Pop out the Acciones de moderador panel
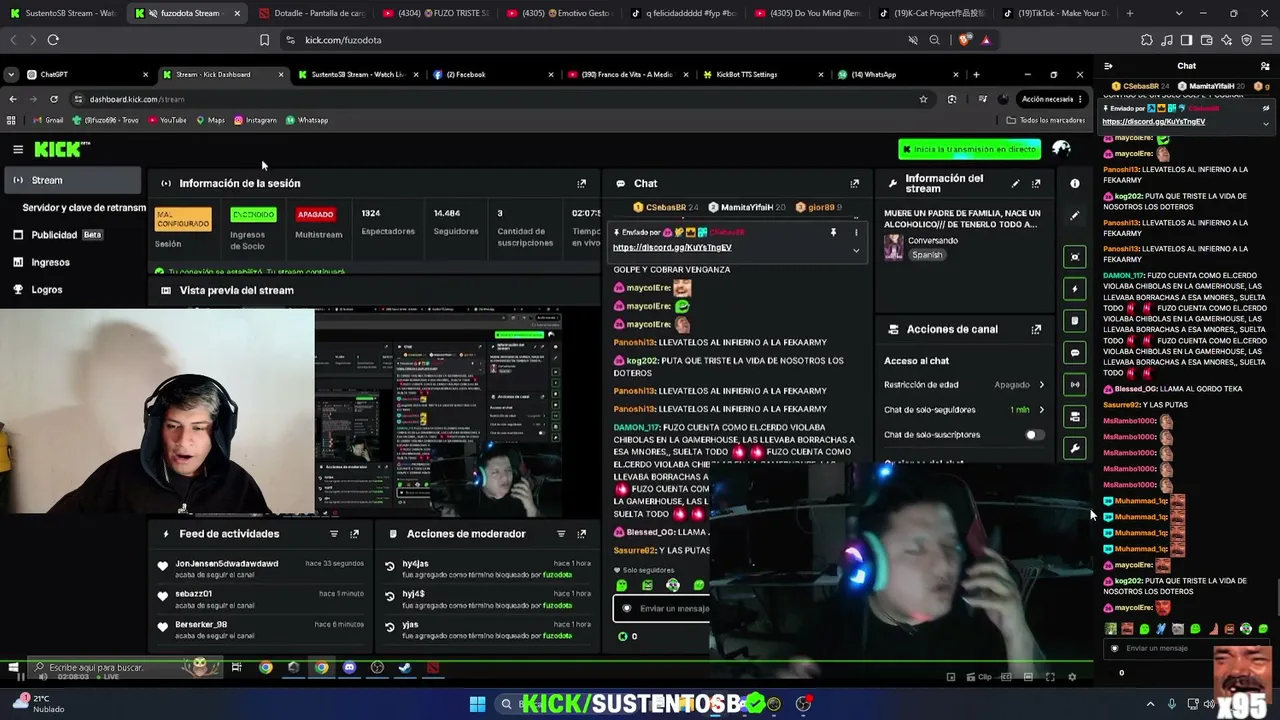 pos(581,534)
